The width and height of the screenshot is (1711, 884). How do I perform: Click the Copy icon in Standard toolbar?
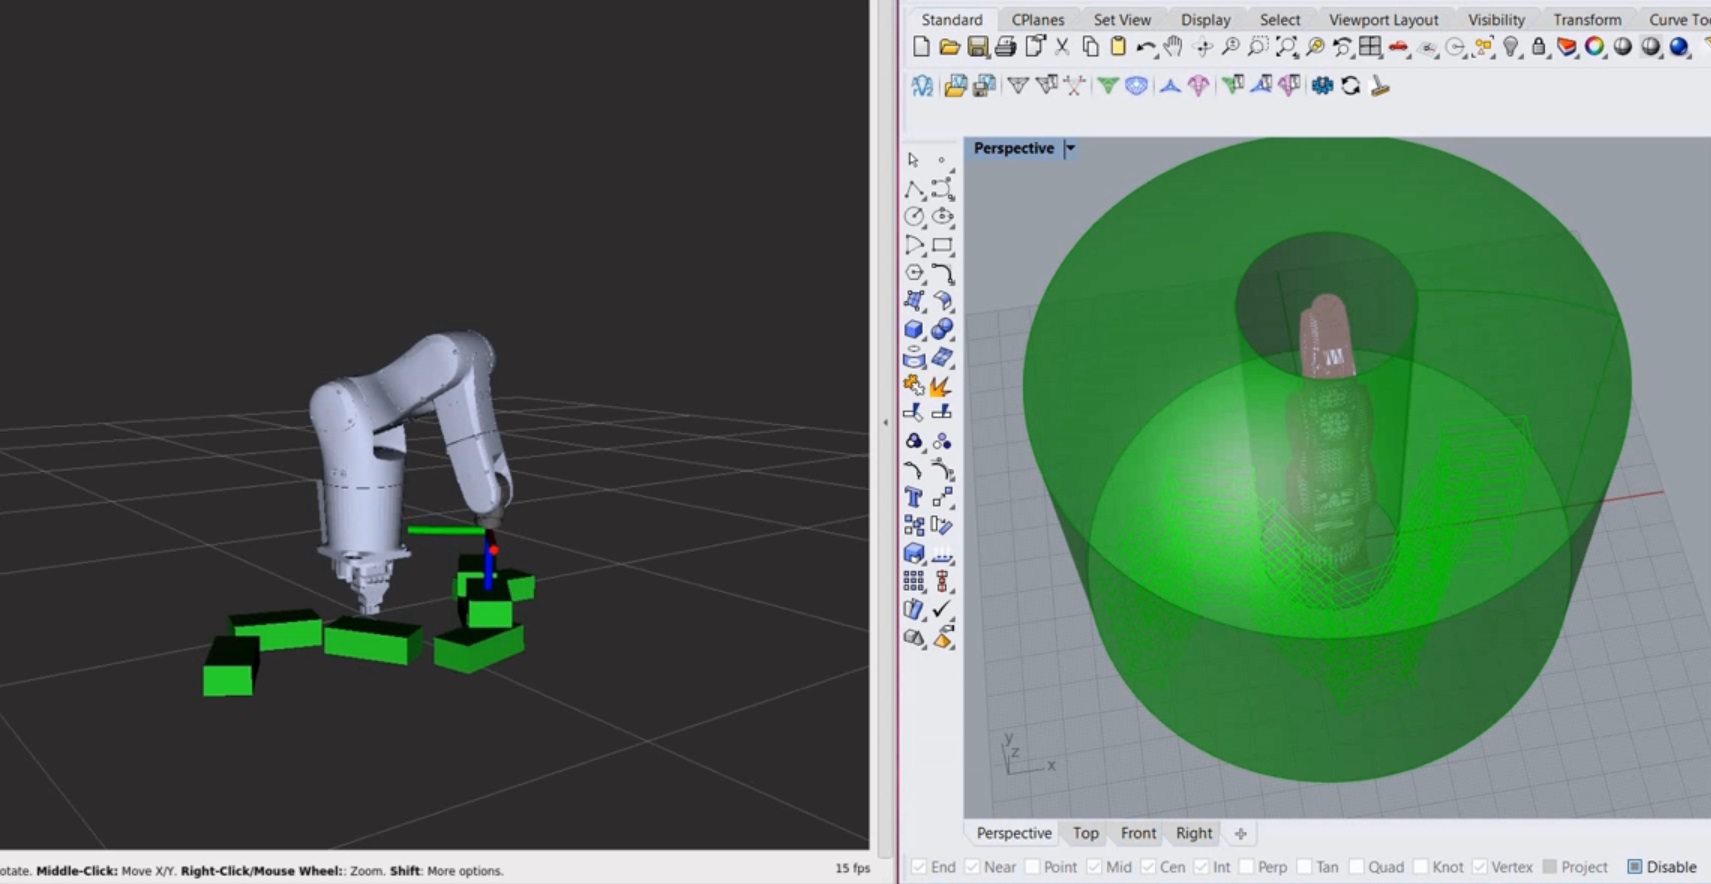click(1090, 46)
